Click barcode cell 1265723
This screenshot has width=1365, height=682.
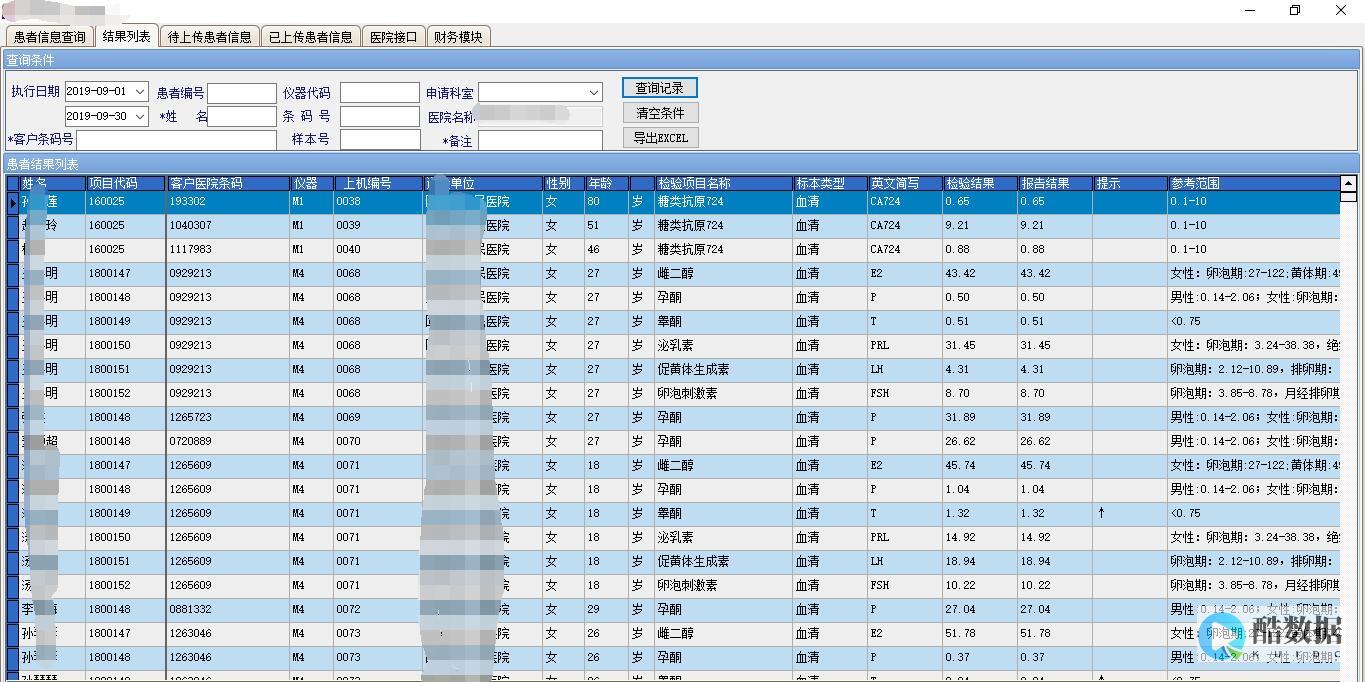click(227, 417)
